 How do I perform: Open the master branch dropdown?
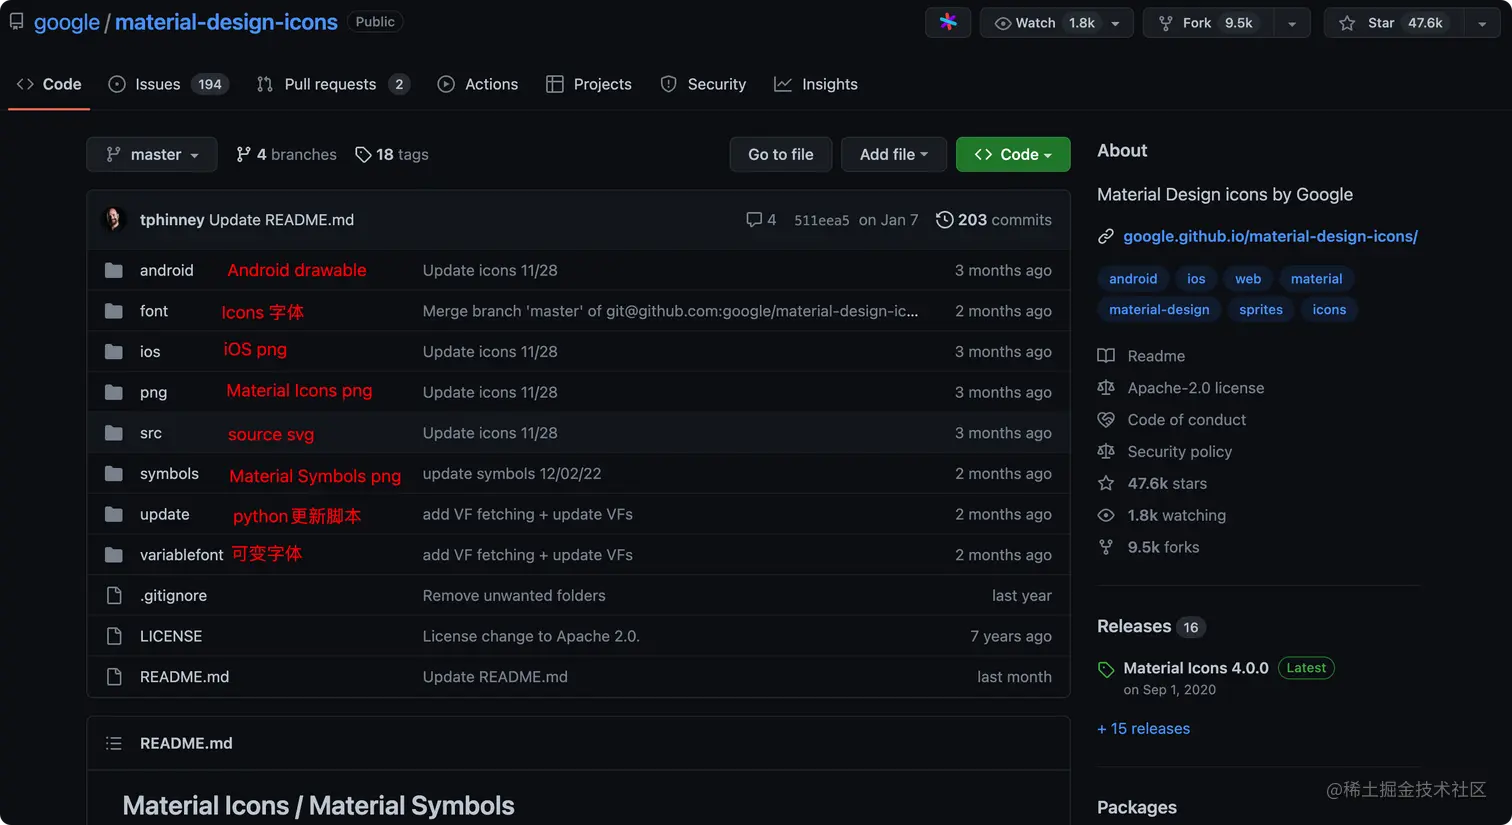point(152,154)
